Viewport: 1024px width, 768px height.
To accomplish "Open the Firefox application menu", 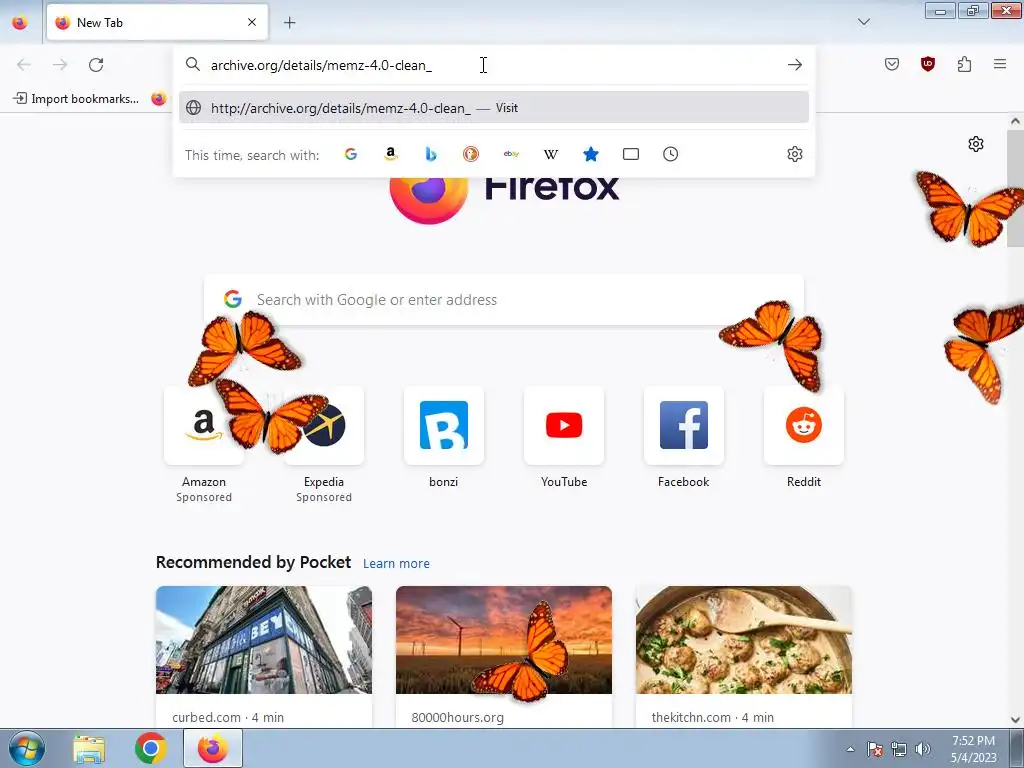I will pos(1000,64).
